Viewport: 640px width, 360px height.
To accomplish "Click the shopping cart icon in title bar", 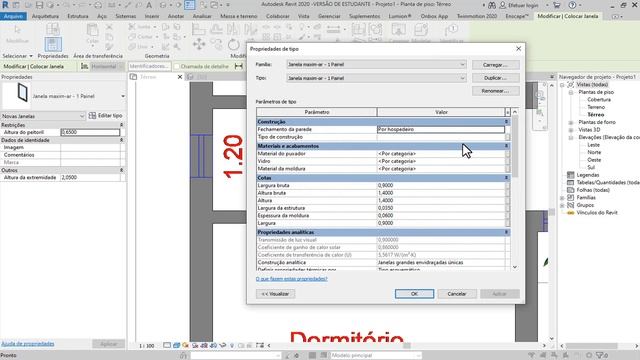I will pos(557,5).
